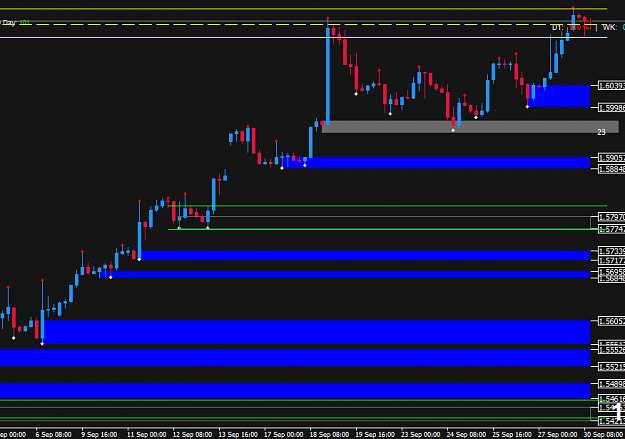625x439 pixels.
Task: Click the 17 Sep 00:00 time label
Action: click(x=283, y=434)
